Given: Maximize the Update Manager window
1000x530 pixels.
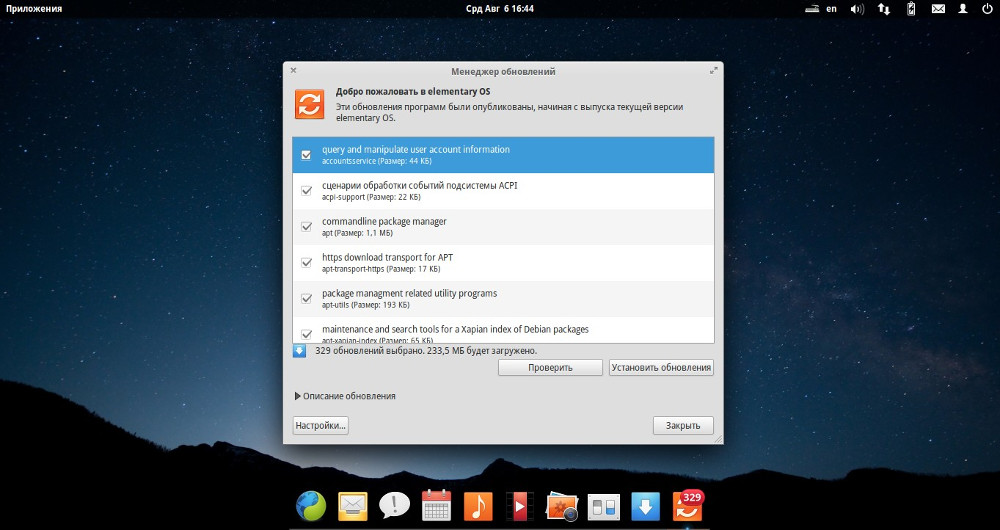Looking at the screenshot, I should (x=714, y=71).
